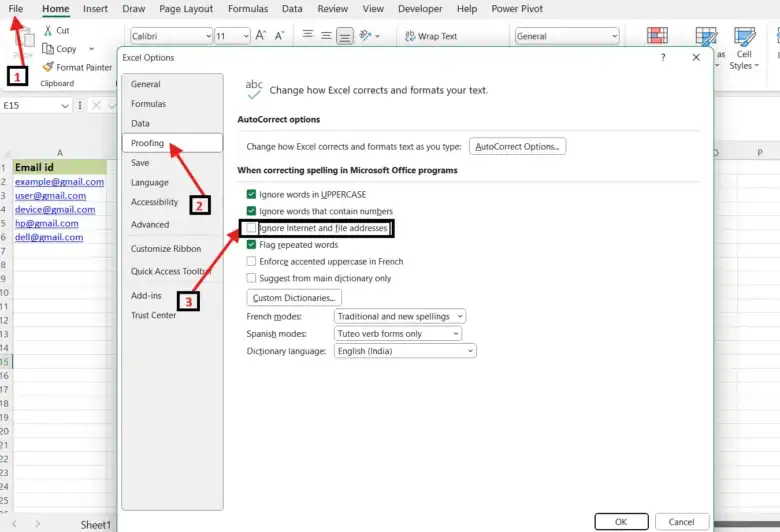Screen dimensions: 780x532
Task: Open the Formulas ribbon tab
Action: click(248, 9)
